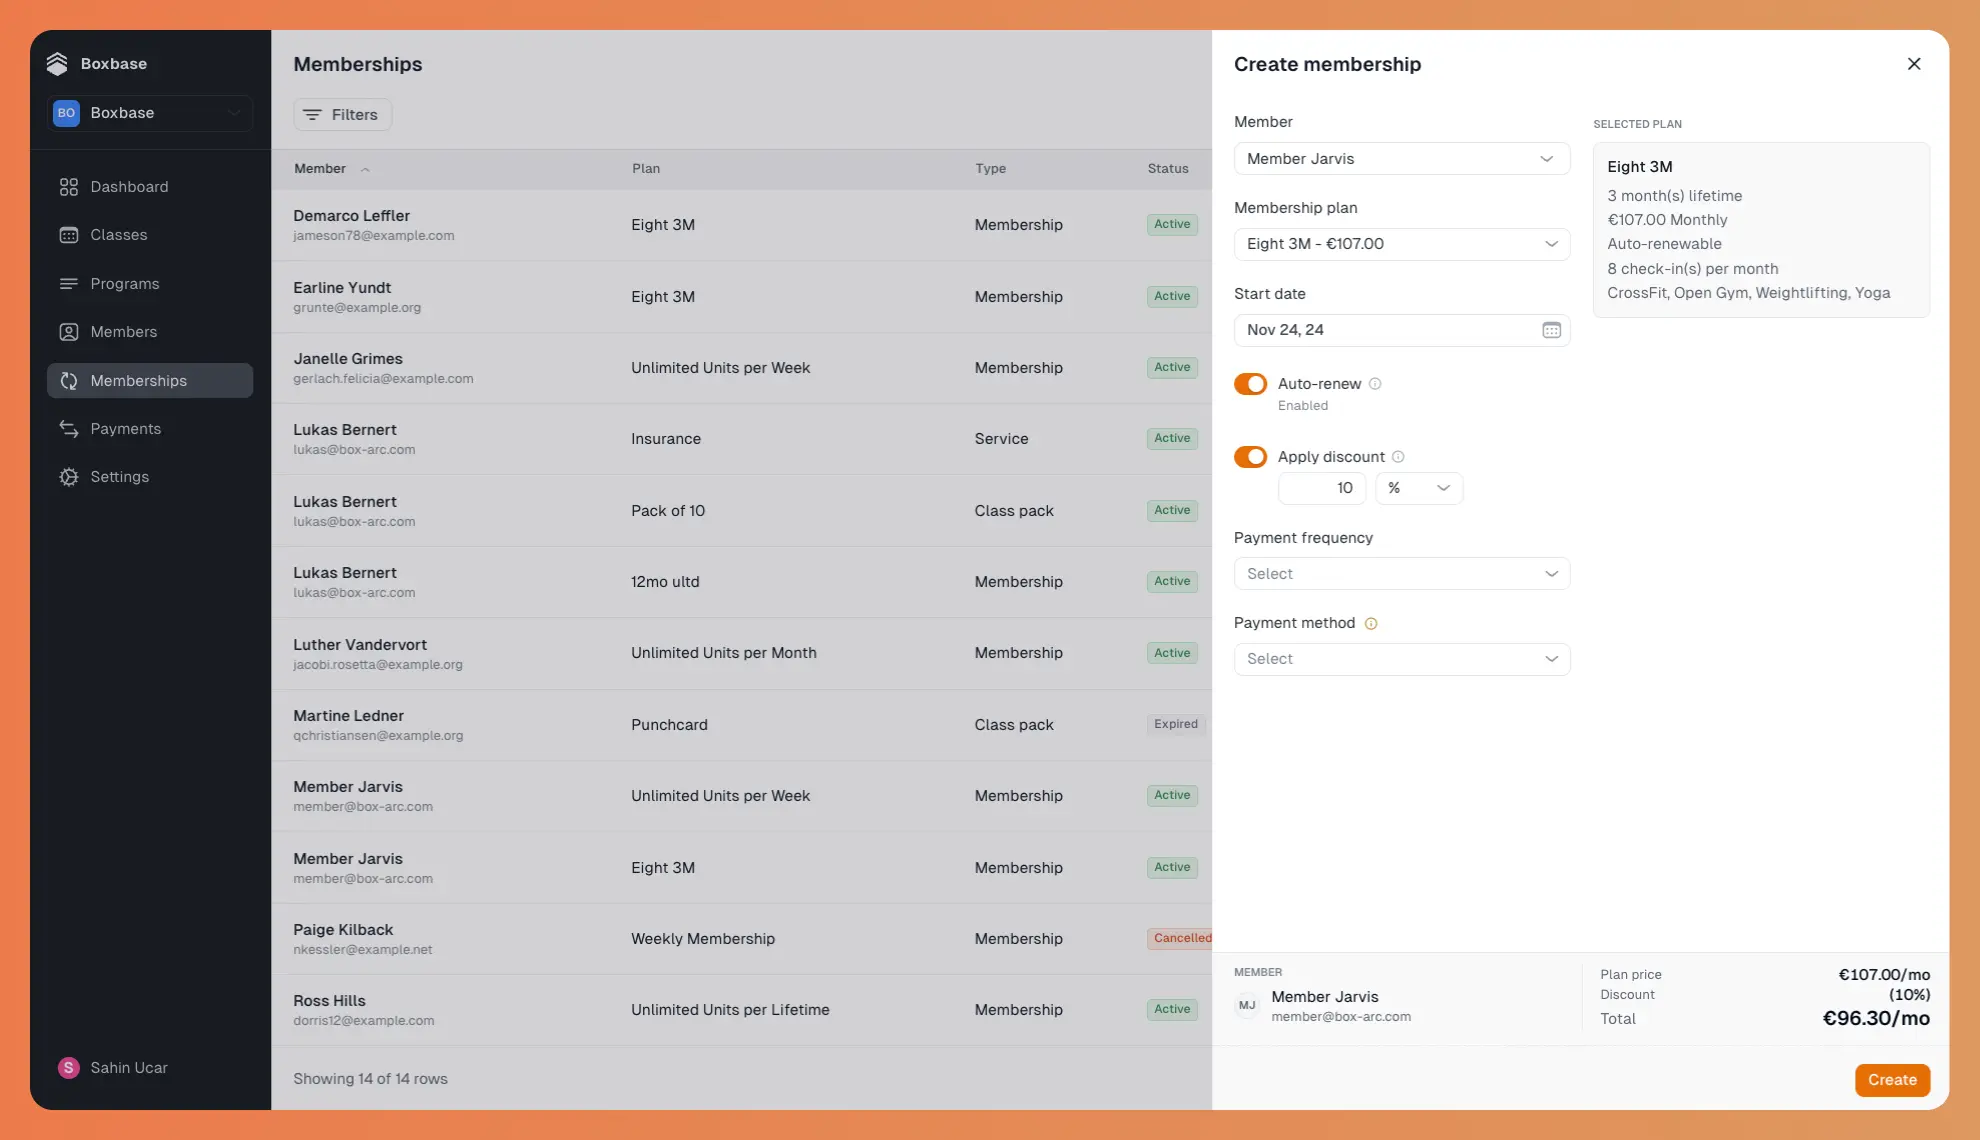Click the Classes calendar icon

click(68, 235)
